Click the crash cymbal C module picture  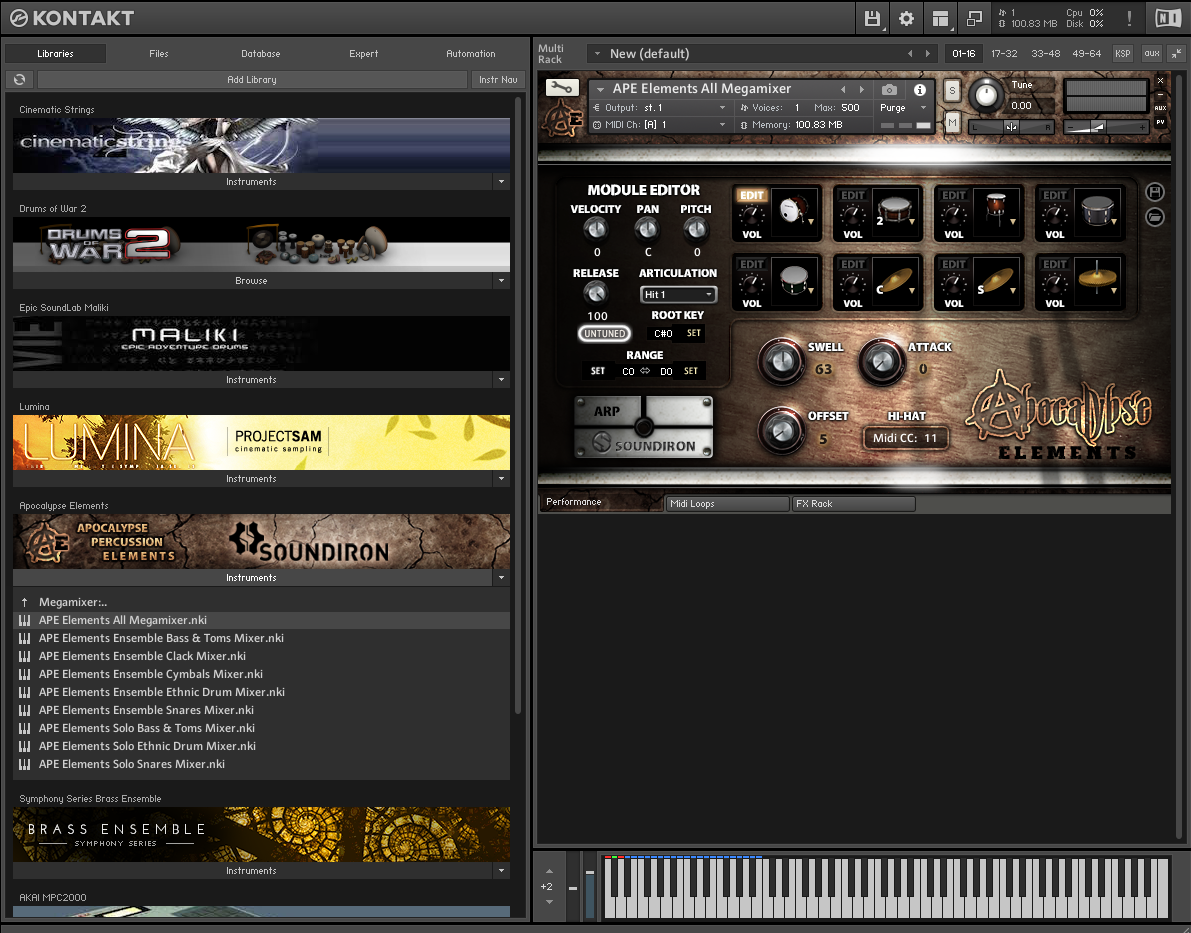[895, 279]
